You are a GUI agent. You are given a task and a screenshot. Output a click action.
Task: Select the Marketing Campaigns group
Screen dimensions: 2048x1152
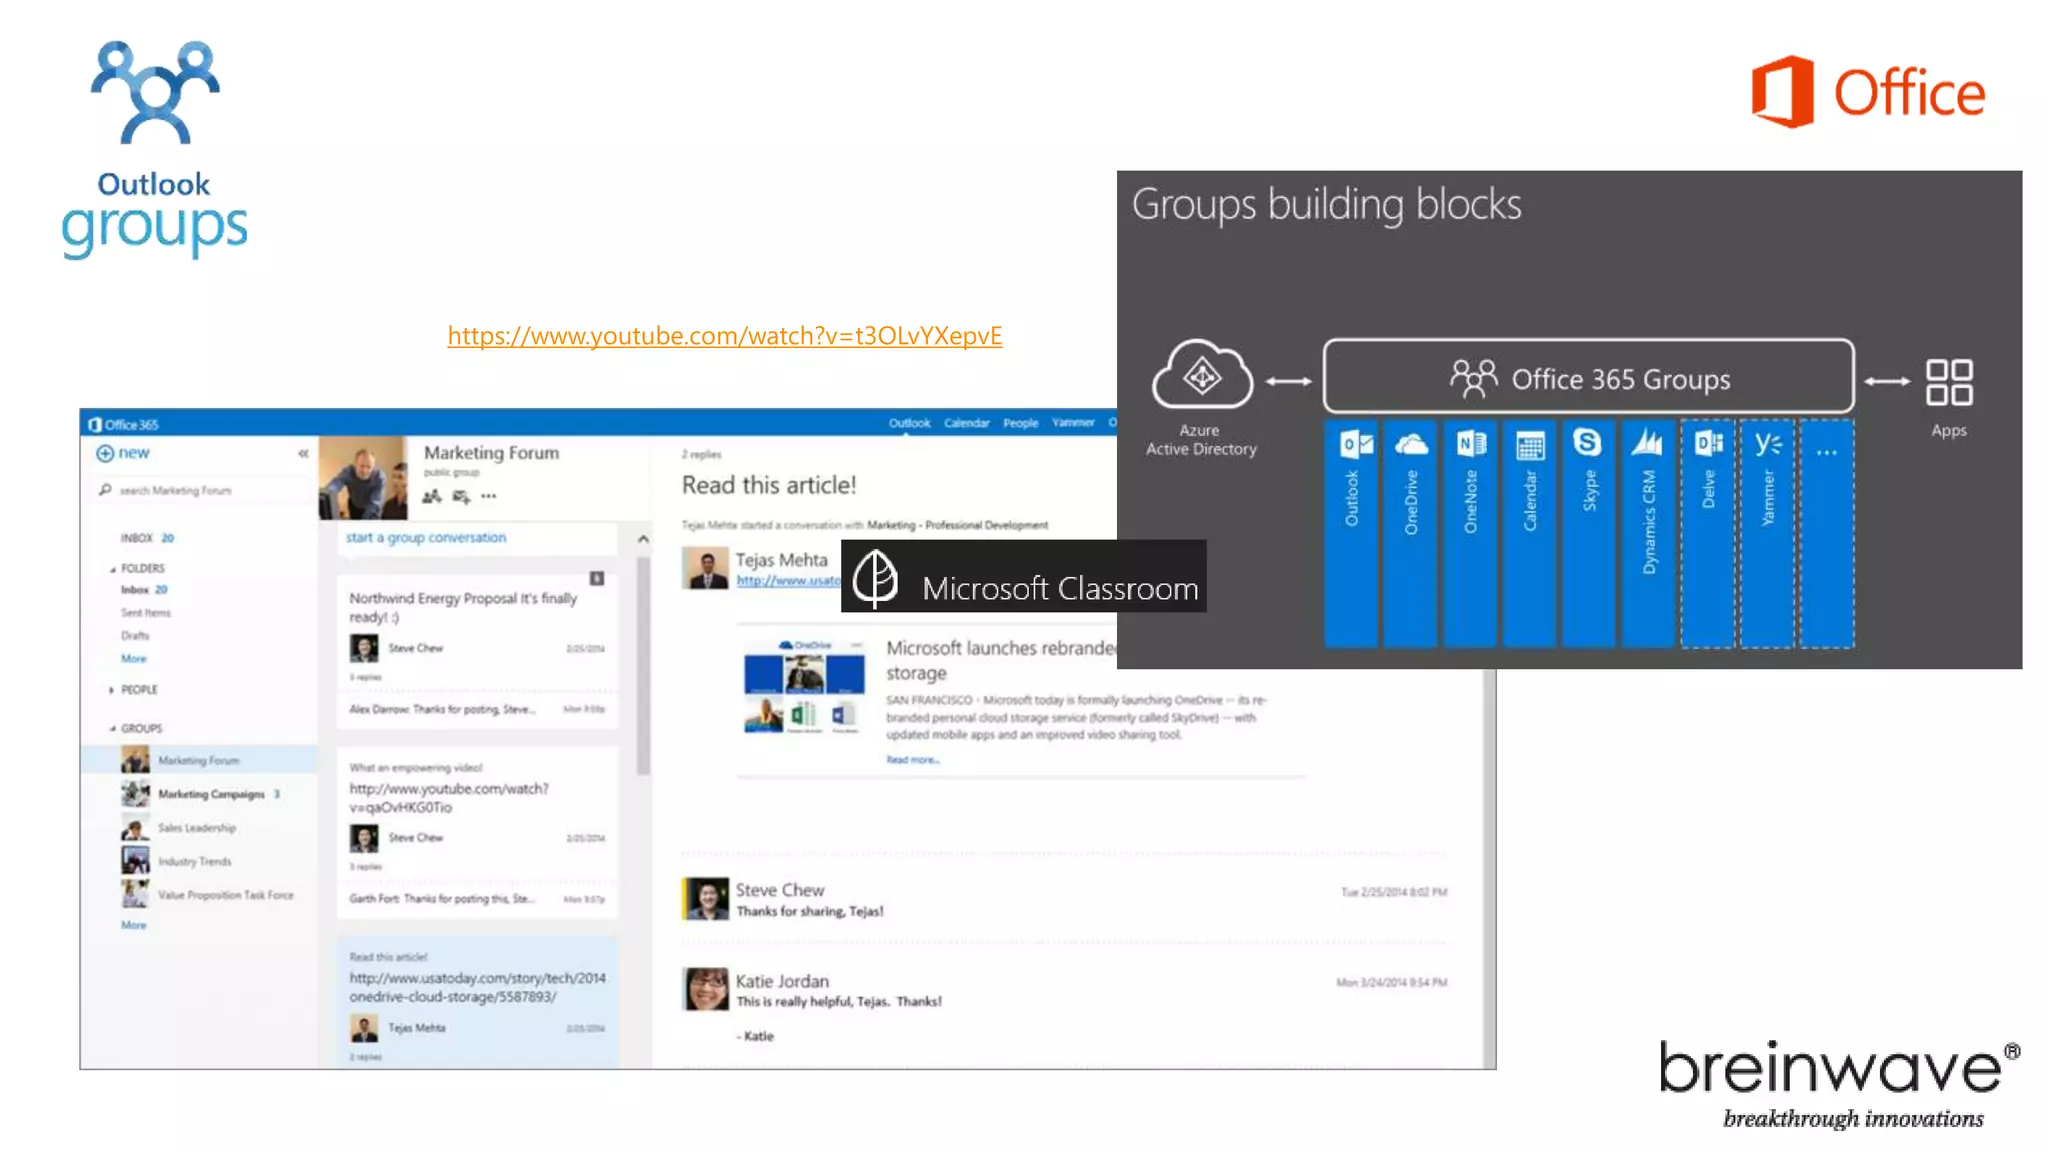point(211,794)
